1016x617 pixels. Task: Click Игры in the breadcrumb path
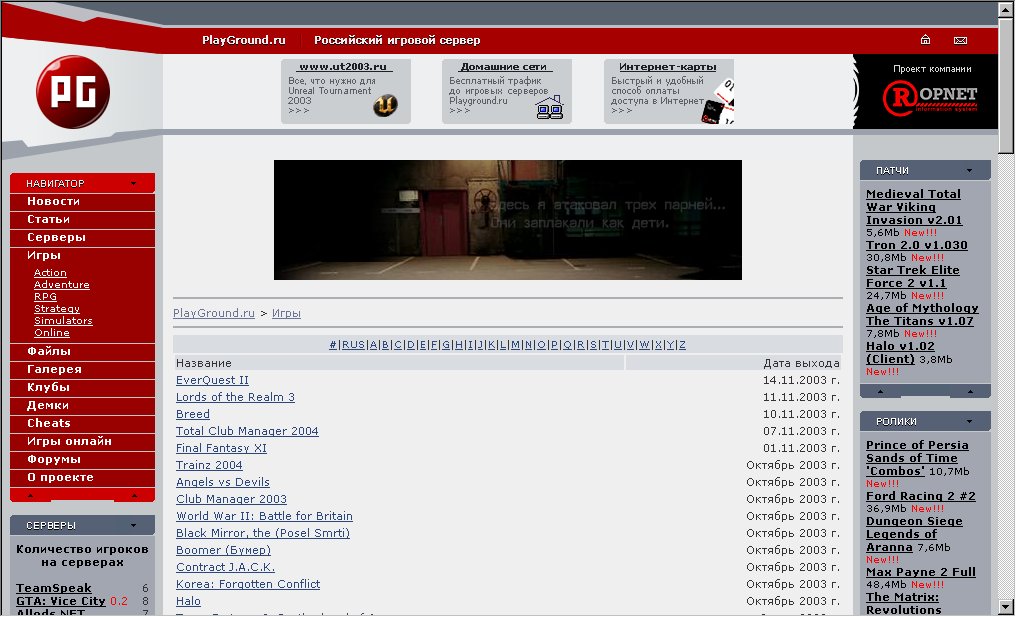[x=286, y=313]
